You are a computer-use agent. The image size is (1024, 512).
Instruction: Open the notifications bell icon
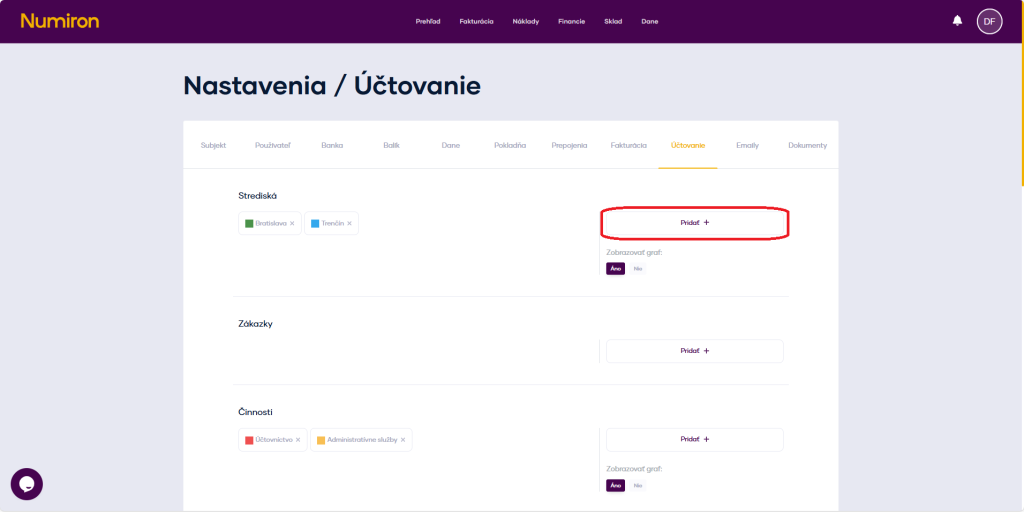[957, 21]
